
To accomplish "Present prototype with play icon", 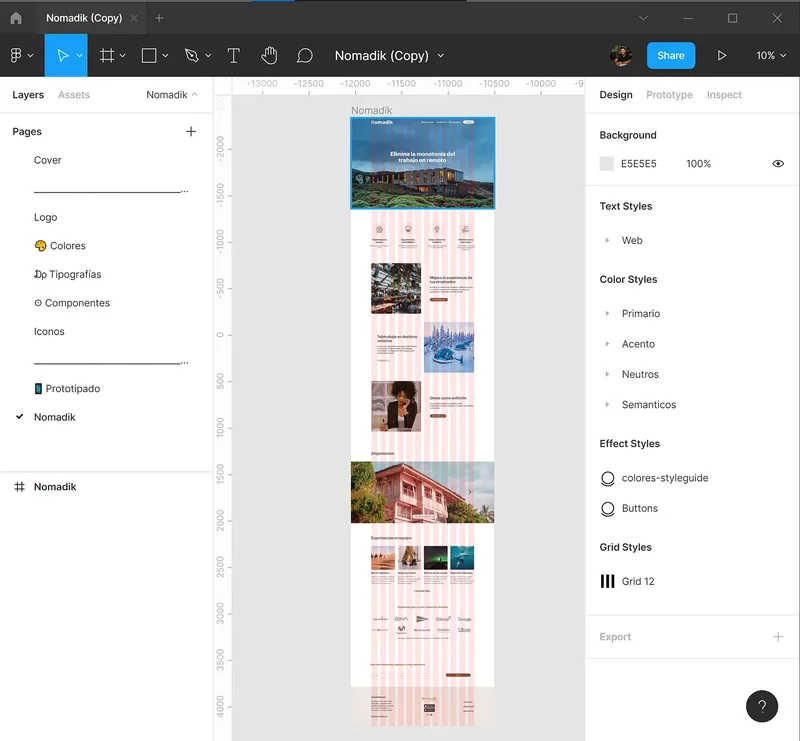I will (x=721, y=55).
